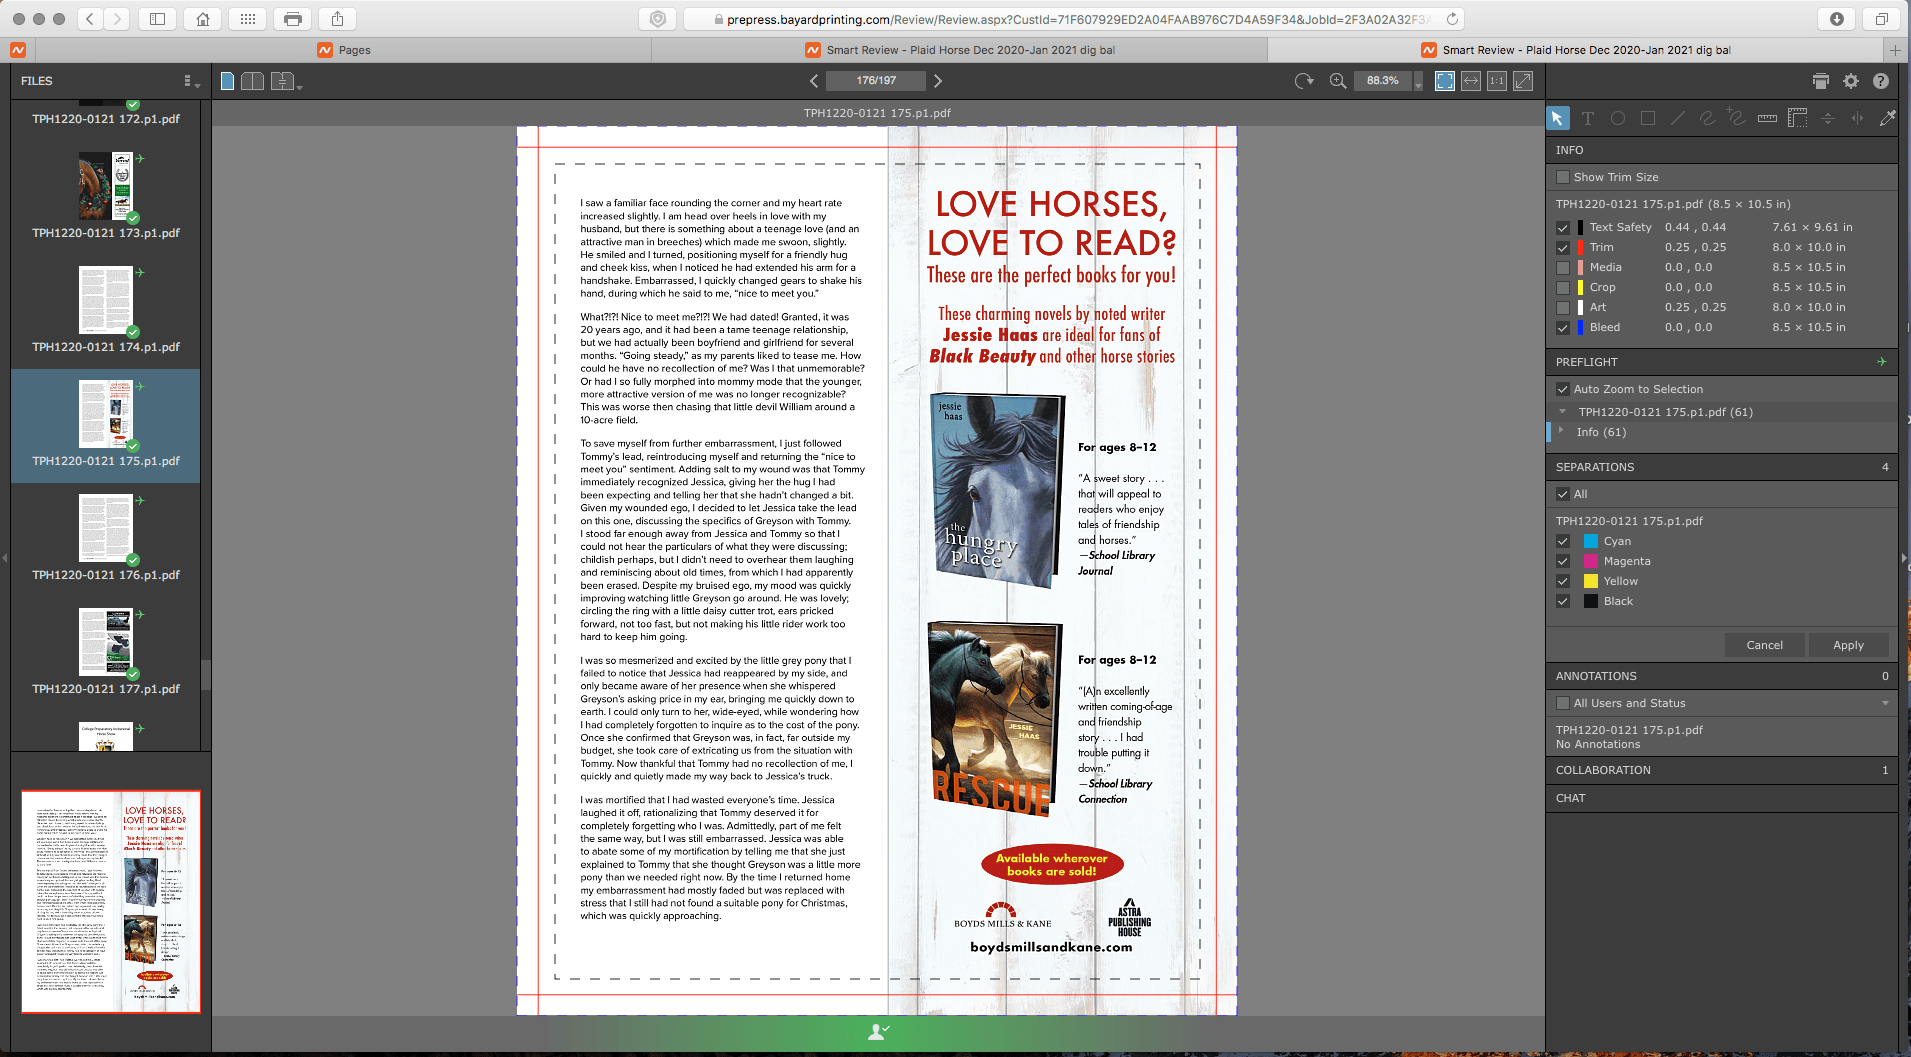The image size is (1911, 1057).
Task: Click the Apply button for separations
Action: [1849, 645]
